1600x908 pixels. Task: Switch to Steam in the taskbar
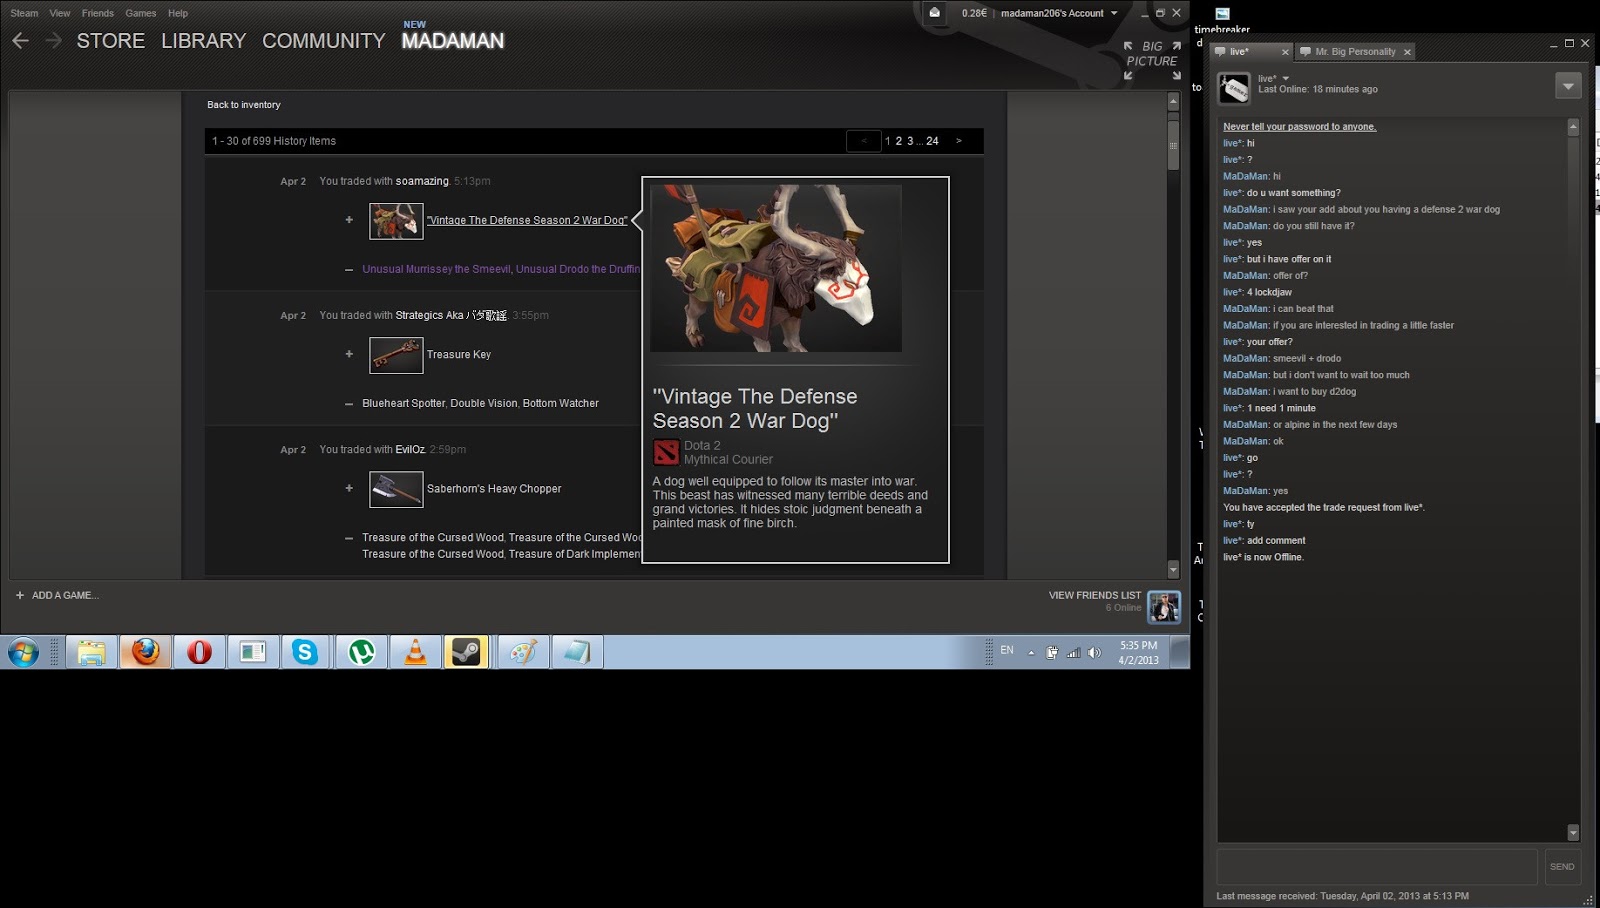point(466,653)
